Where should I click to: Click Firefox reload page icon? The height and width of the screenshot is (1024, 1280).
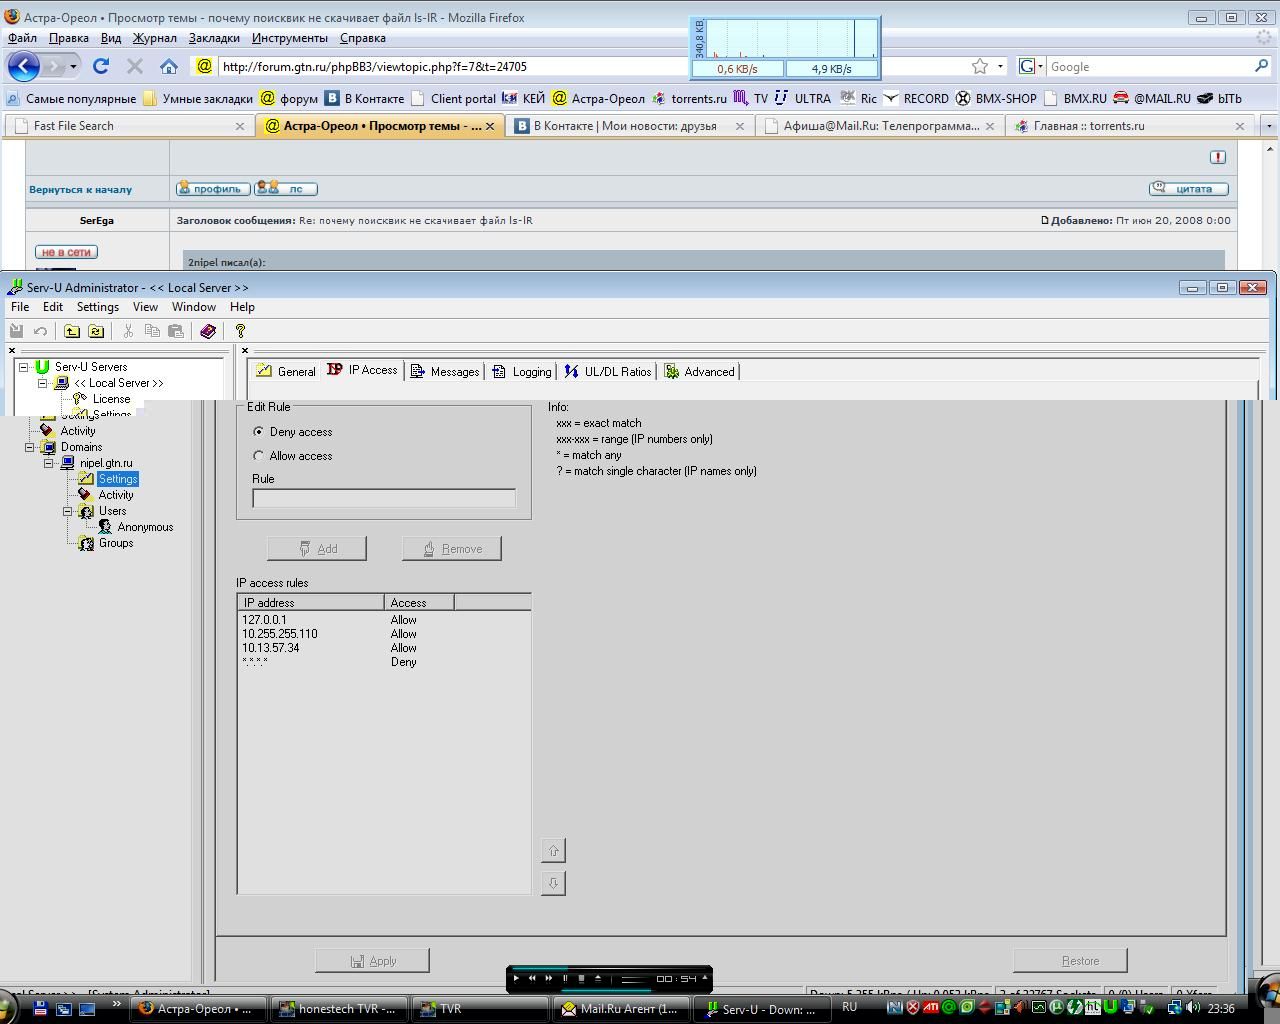(100, 66)
